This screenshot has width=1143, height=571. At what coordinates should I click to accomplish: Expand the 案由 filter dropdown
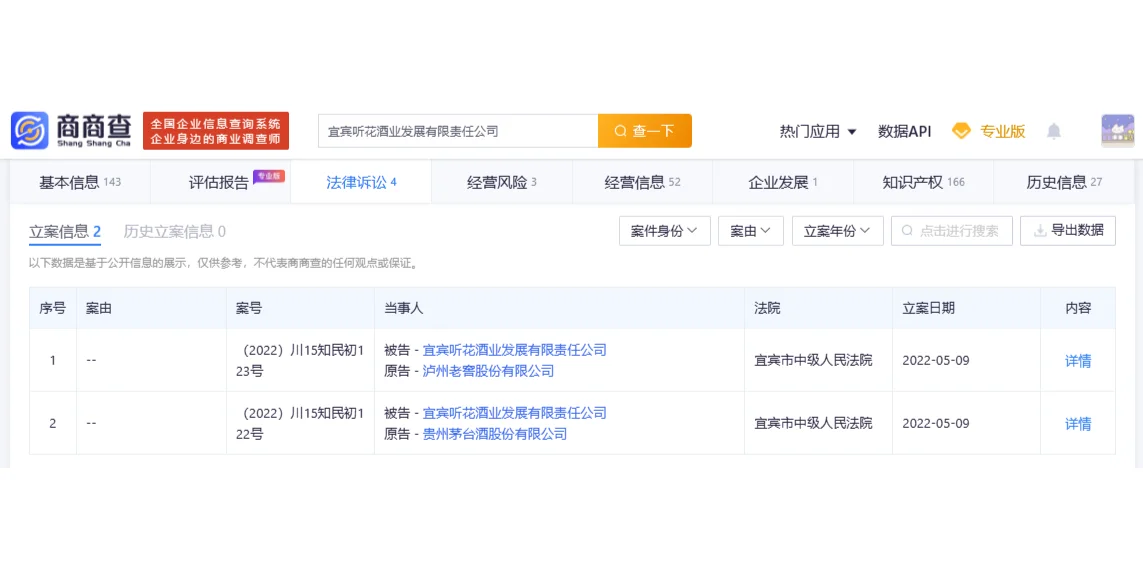(x=751, y=231)
